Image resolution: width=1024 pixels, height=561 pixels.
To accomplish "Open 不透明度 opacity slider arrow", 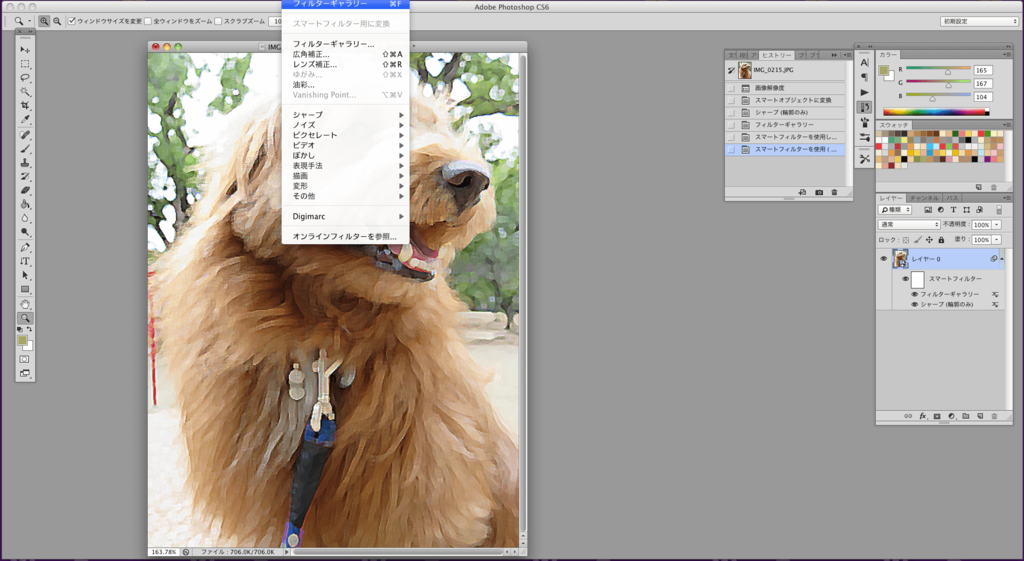I will (997, 225).
